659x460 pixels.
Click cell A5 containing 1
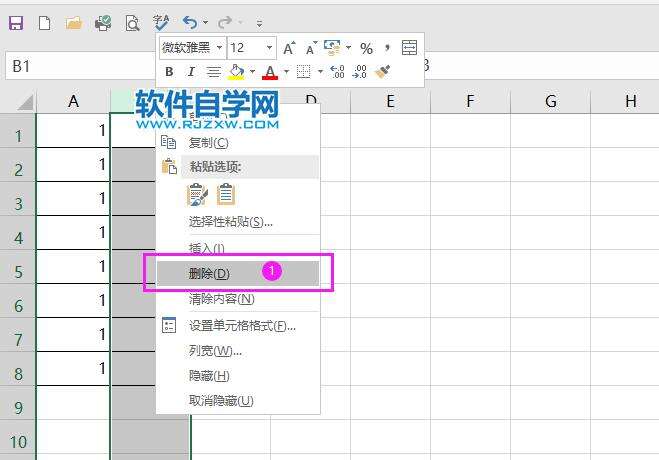click(74, 267)
